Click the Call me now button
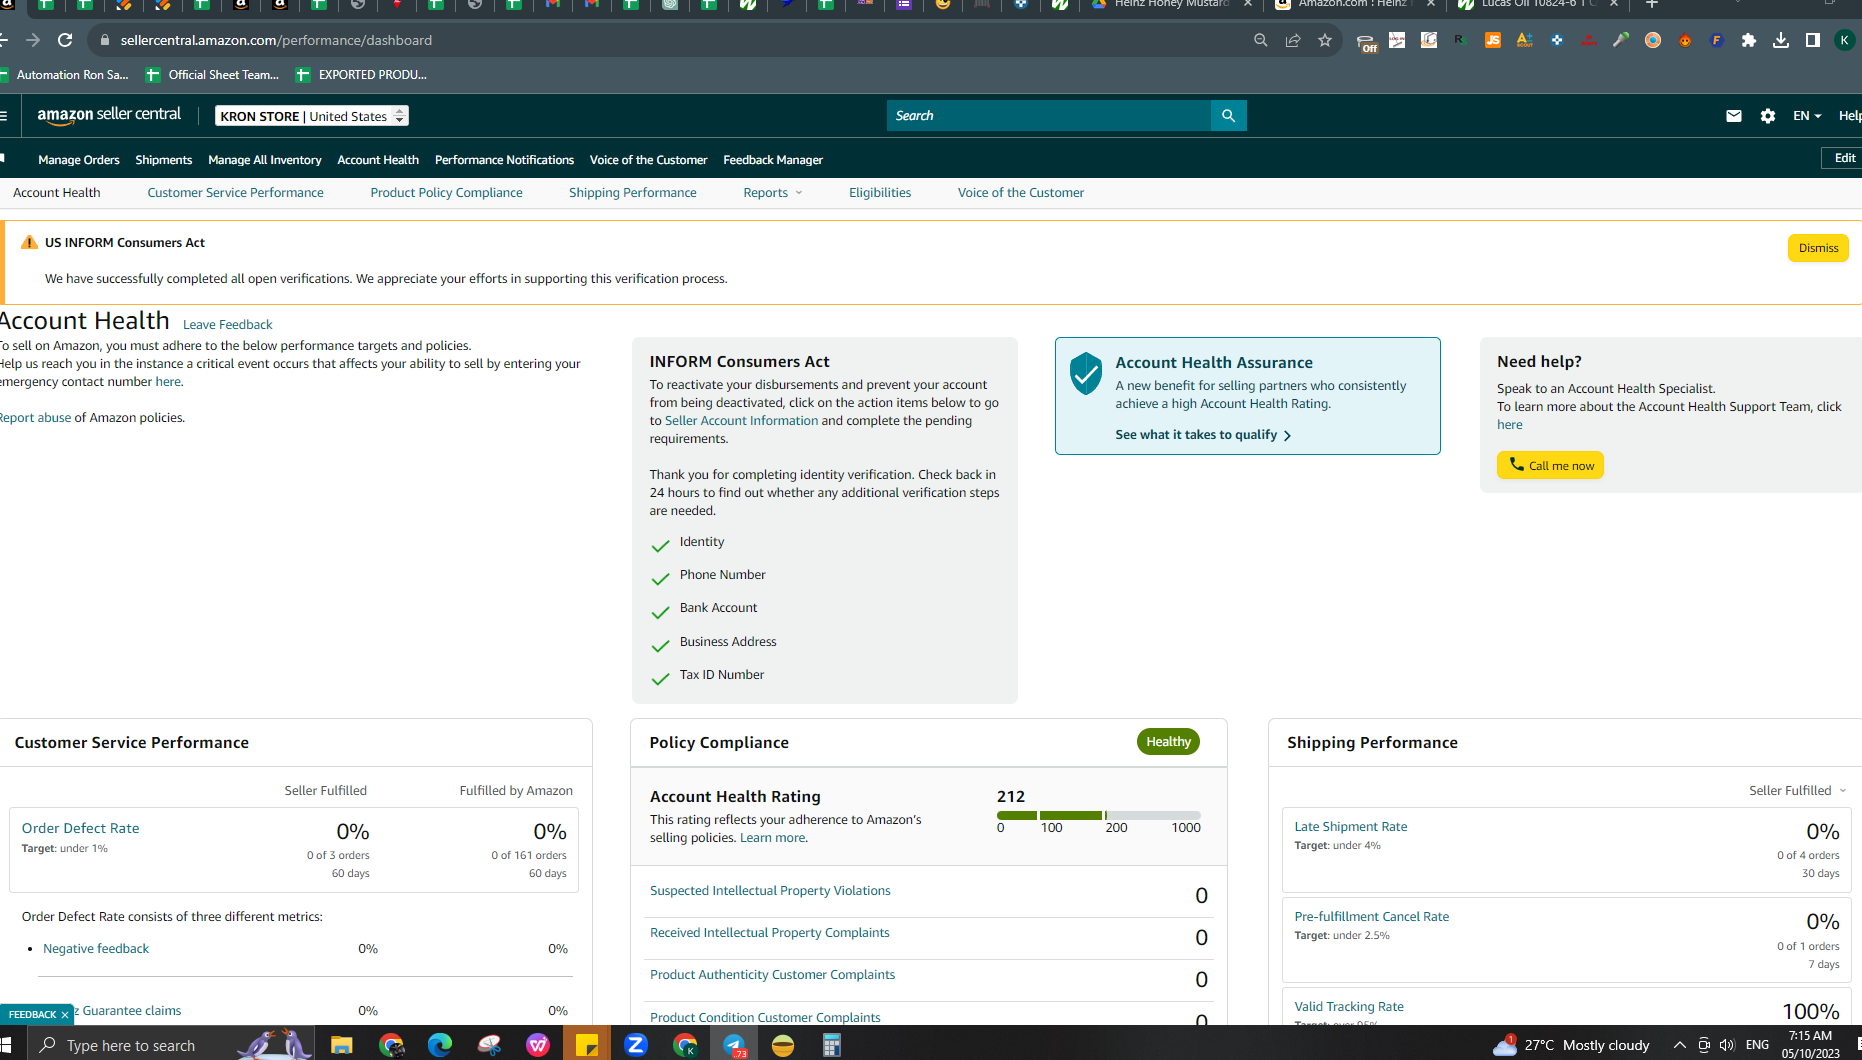1862x1060 pixels. [1550, 465]
